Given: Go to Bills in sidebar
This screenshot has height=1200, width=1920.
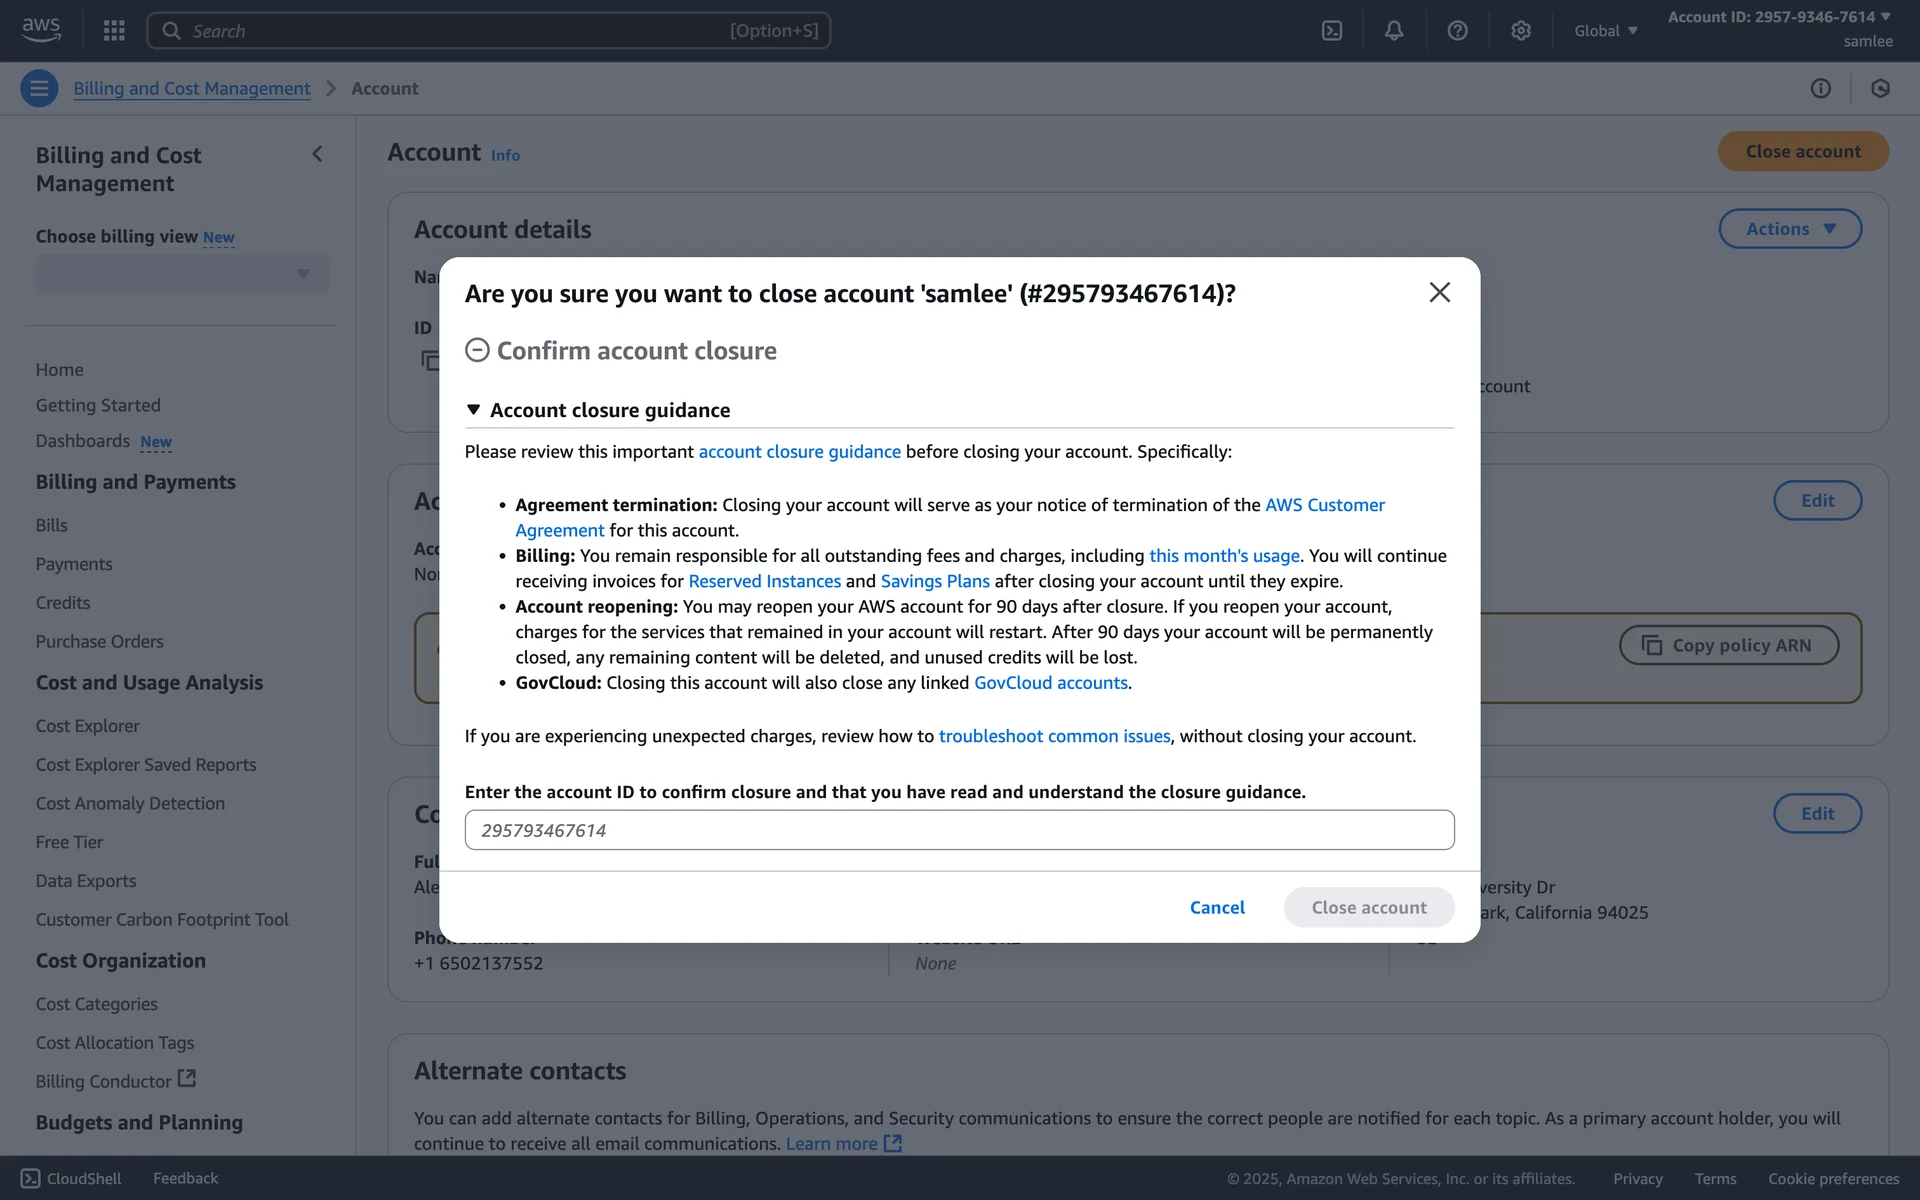Looking at the screenshot, I should 52,525.
